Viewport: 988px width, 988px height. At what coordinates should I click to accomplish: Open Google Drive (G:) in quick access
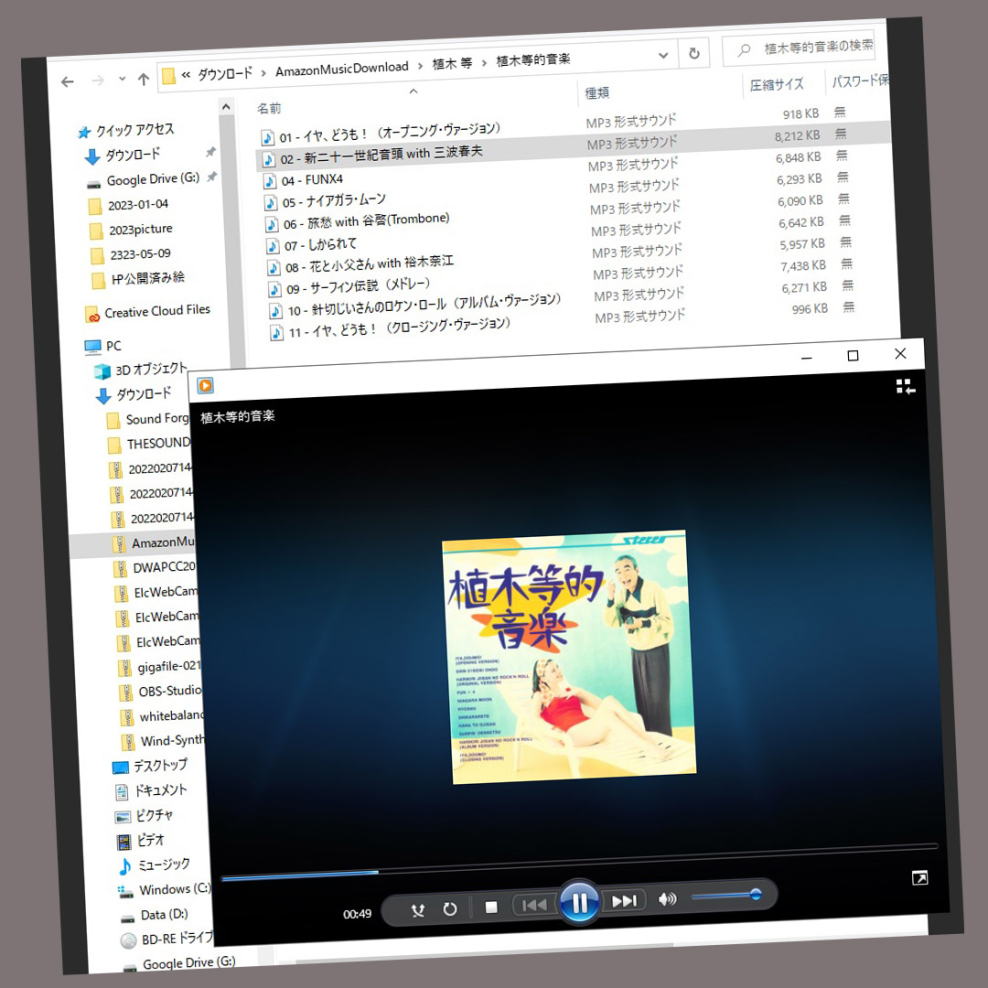[x=144, y=180]
